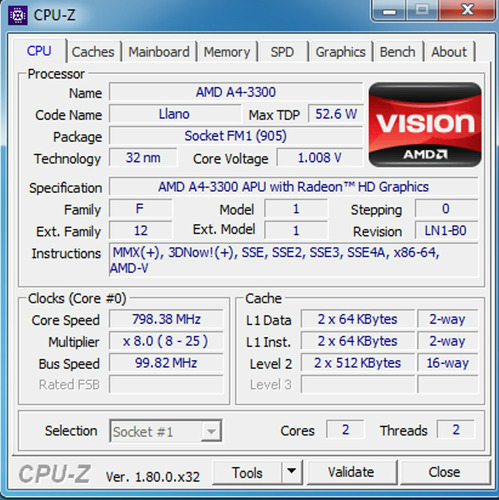Viewport: 499px width, 500px height.
Task: Click the empty Rated FSB field
Action: [166, 384]
